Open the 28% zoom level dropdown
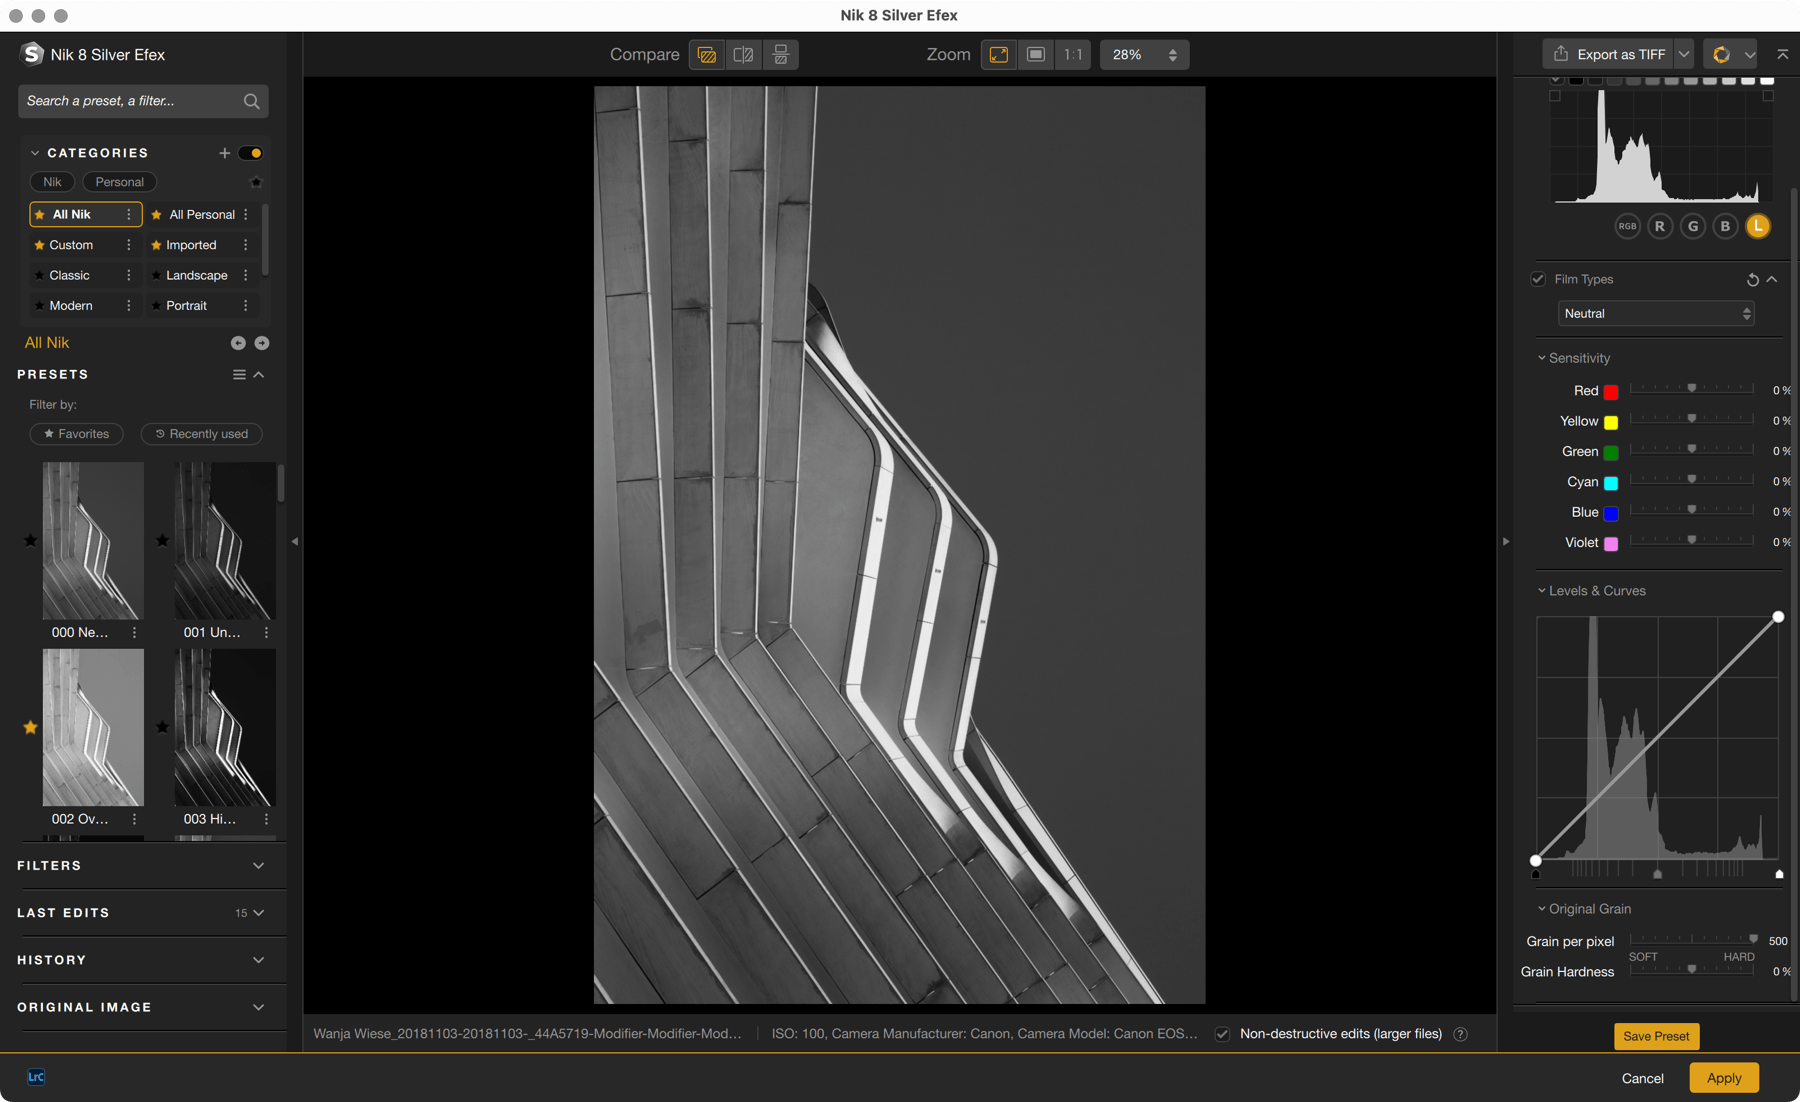 pyautogui.click(x=1145, y=55)
